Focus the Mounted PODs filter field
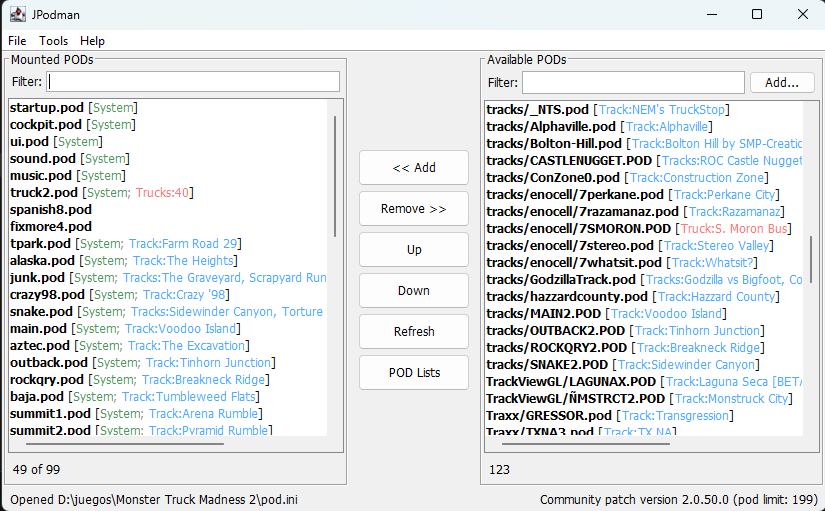Screen dimensions: 825x511 tap(193, 82)
